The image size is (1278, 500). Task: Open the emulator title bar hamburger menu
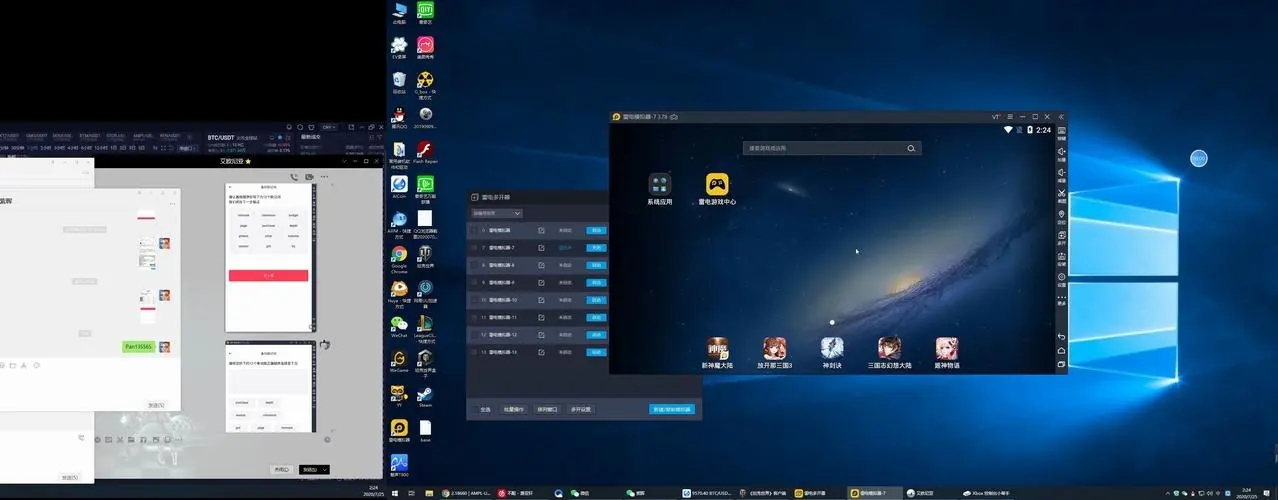coord(1010,117)
